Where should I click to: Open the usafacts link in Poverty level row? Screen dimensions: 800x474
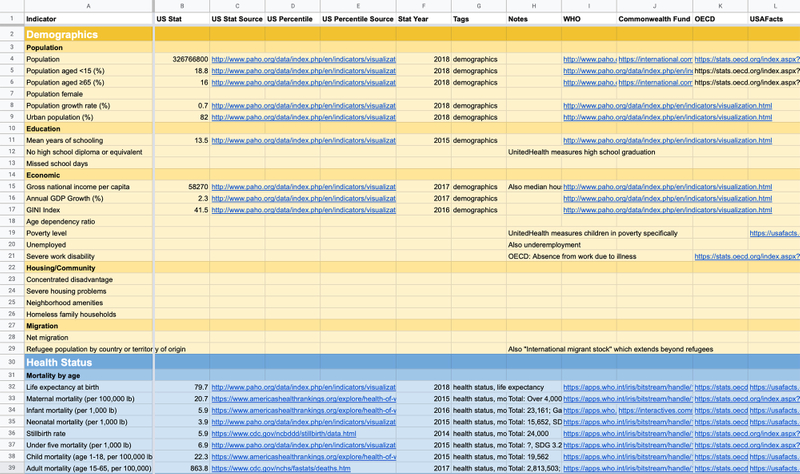774,233
